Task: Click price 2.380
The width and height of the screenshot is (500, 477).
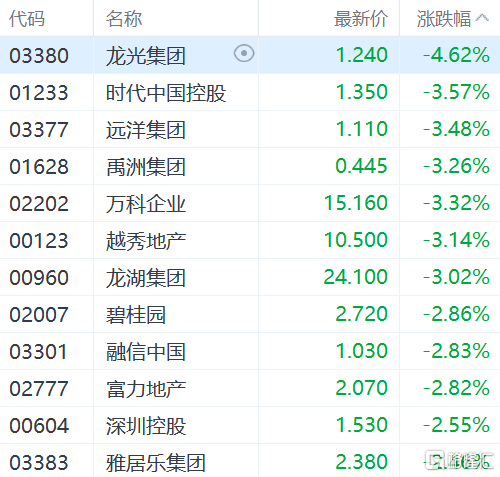Action: coord(362,462)
